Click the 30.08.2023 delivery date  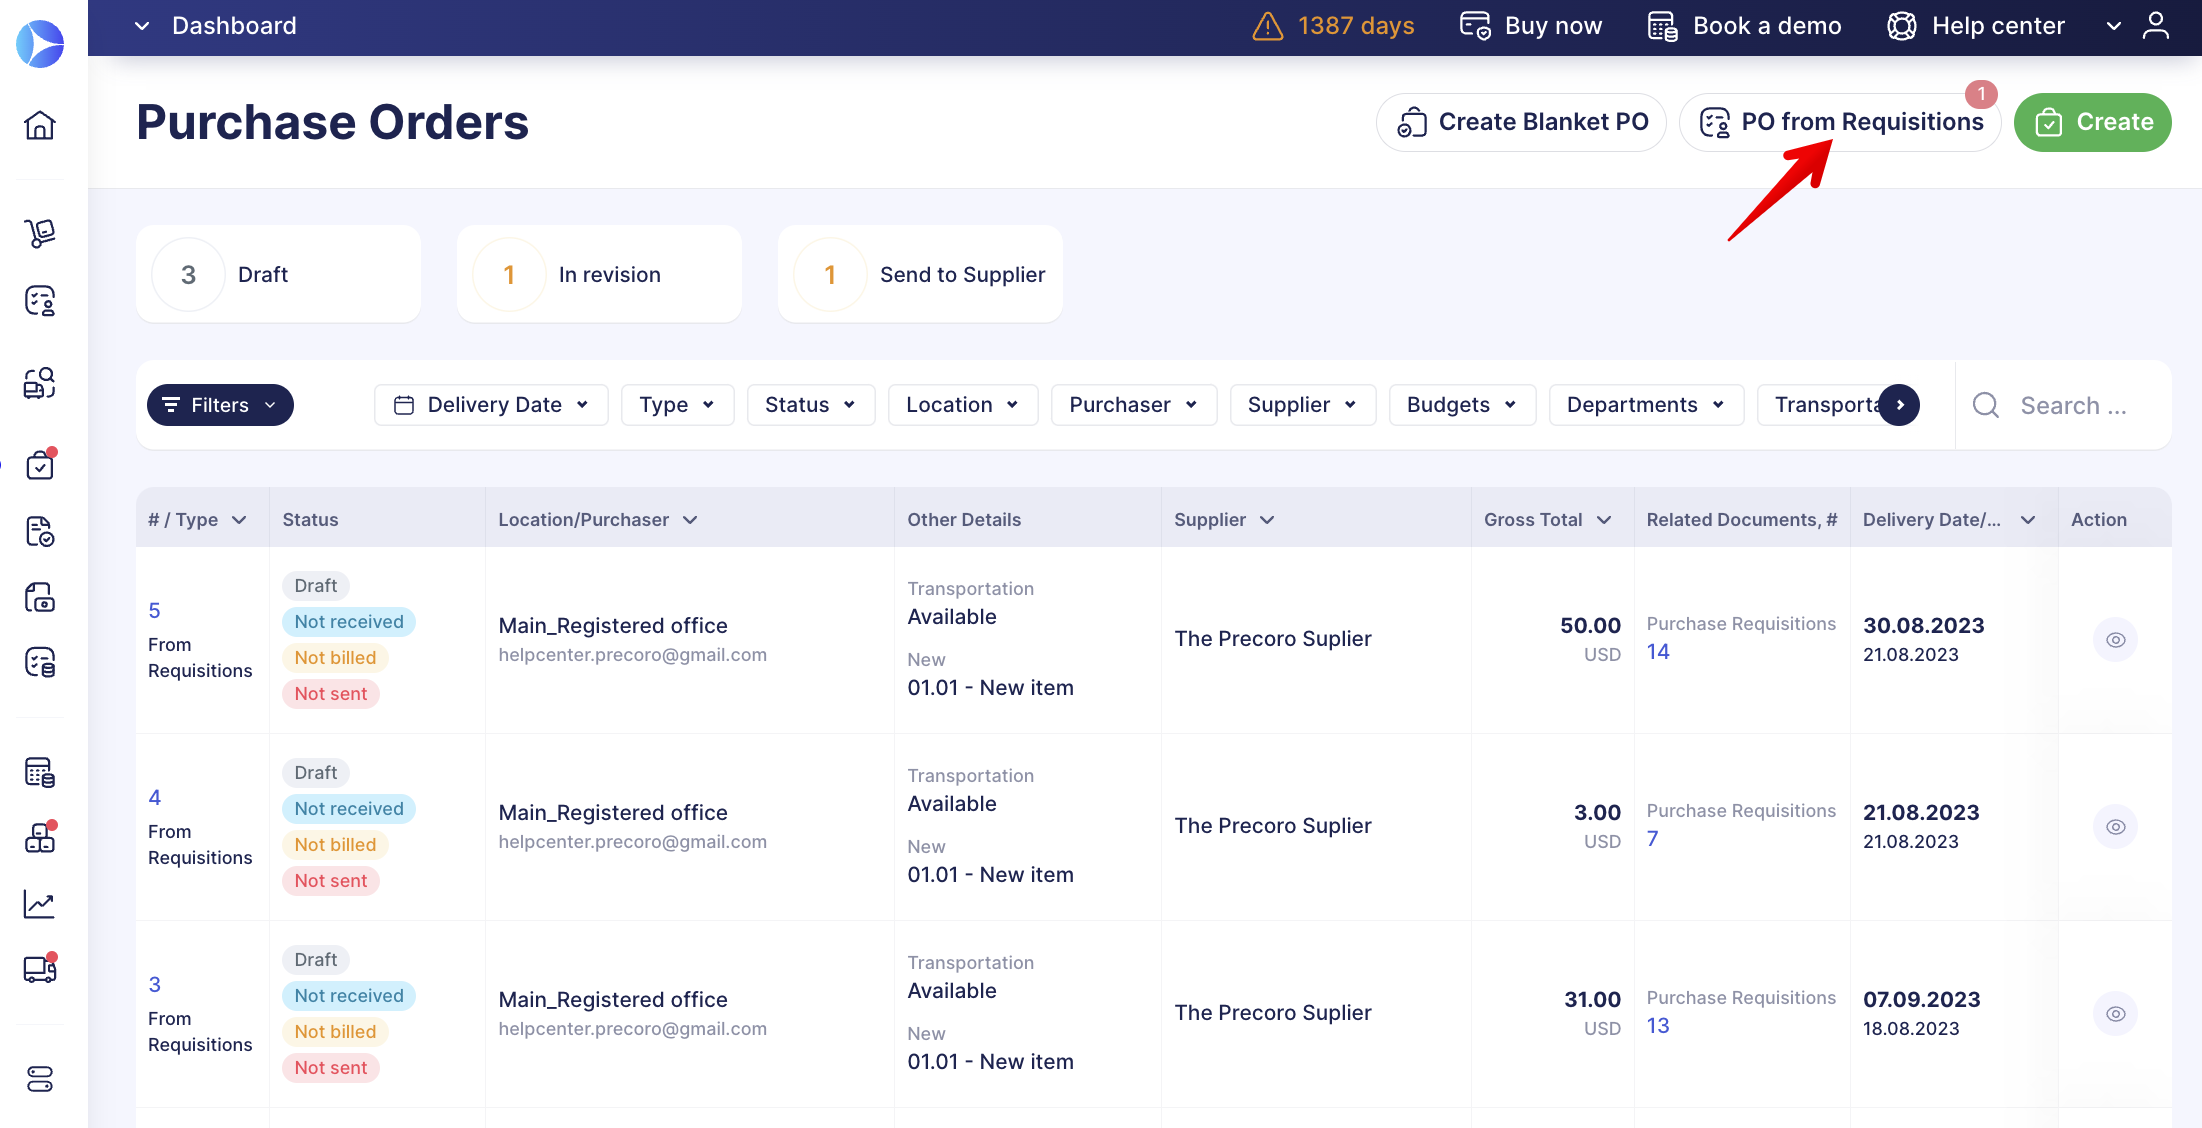coord(1923,626)
